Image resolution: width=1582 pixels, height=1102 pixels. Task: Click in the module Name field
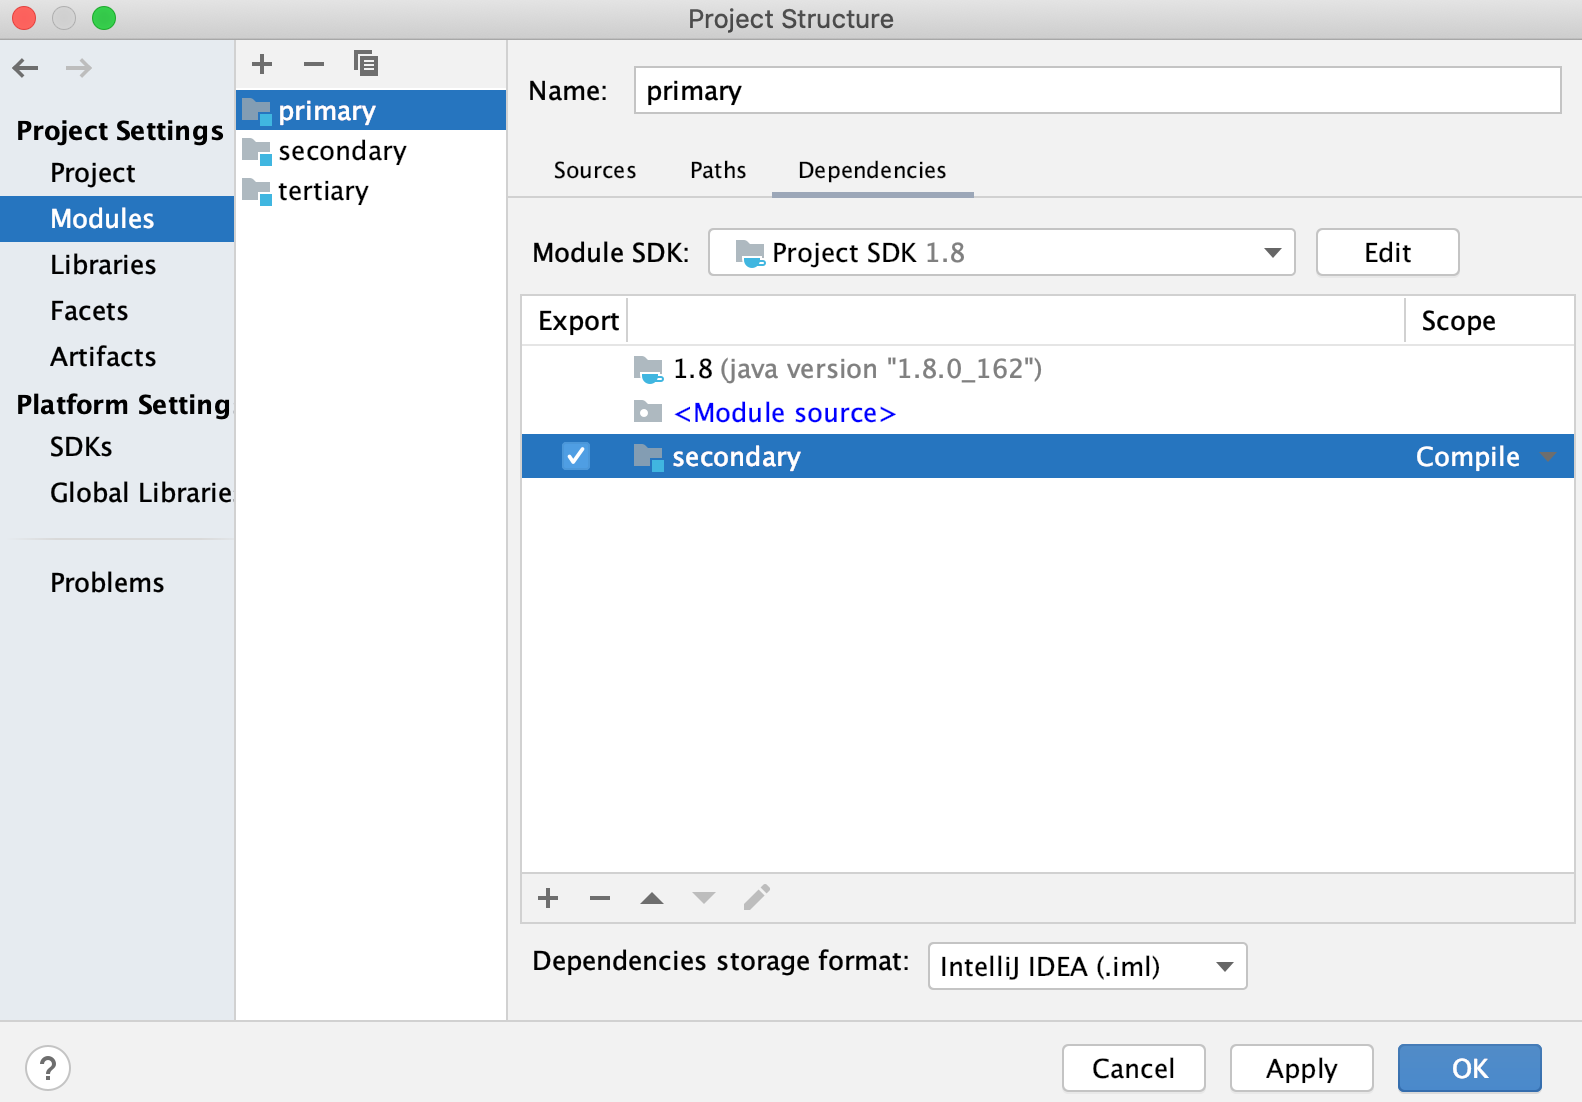point(1097,91)
